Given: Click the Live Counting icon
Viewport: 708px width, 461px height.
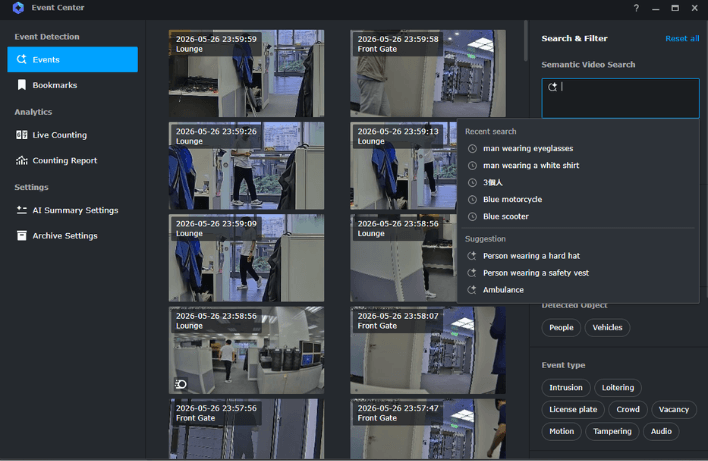Looking at the screenshot, I should [21, 135].
